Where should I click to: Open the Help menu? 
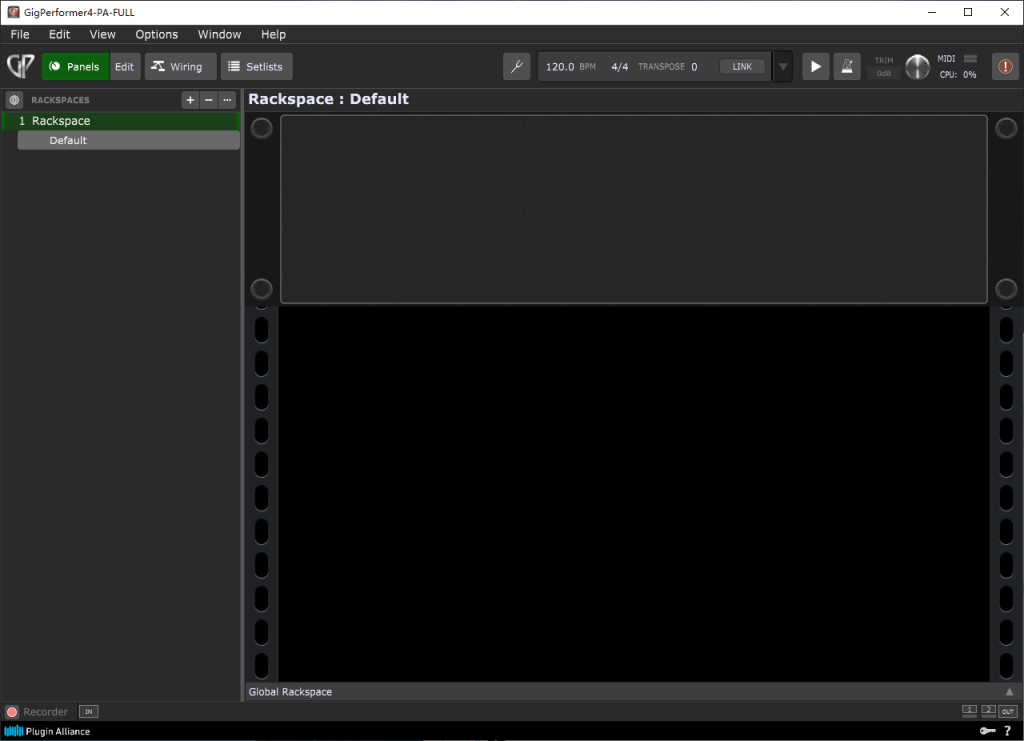click(x=274, y=35)
